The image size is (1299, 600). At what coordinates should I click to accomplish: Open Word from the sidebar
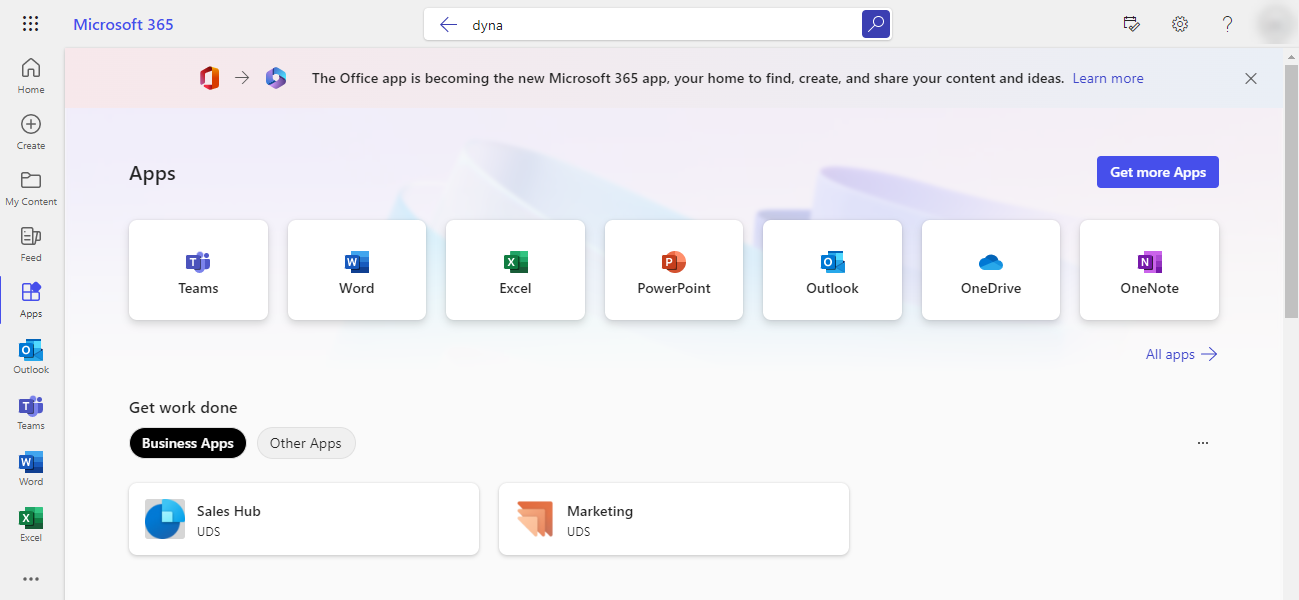pos(31,468)
